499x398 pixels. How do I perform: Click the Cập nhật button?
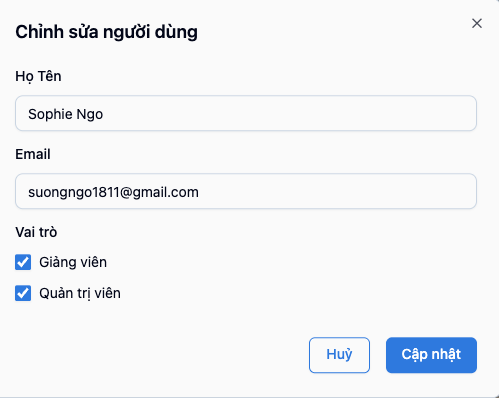click(x=431, y=355)
